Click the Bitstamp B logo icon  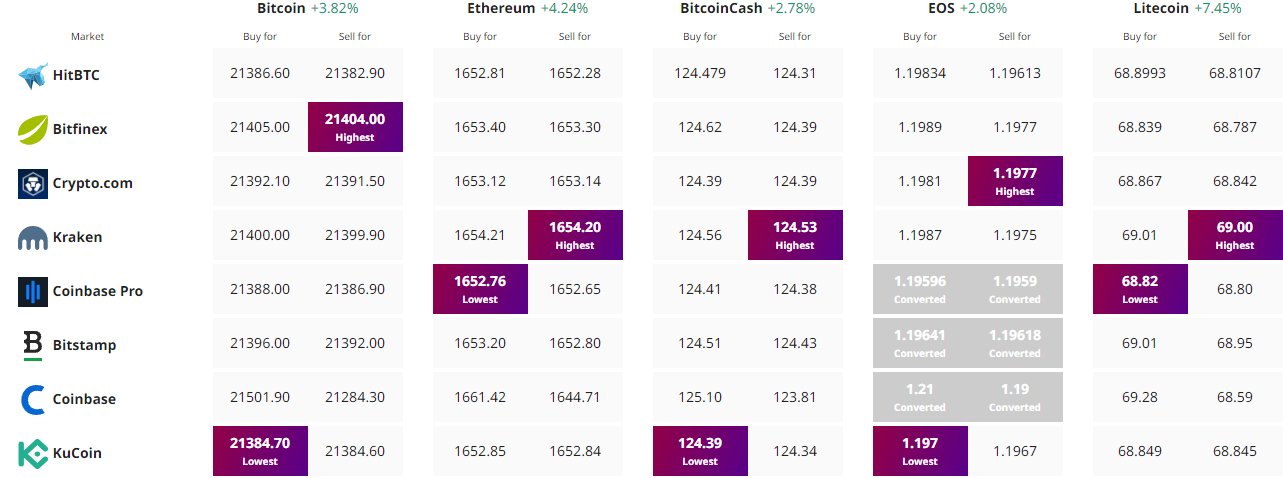pos(33,345)
